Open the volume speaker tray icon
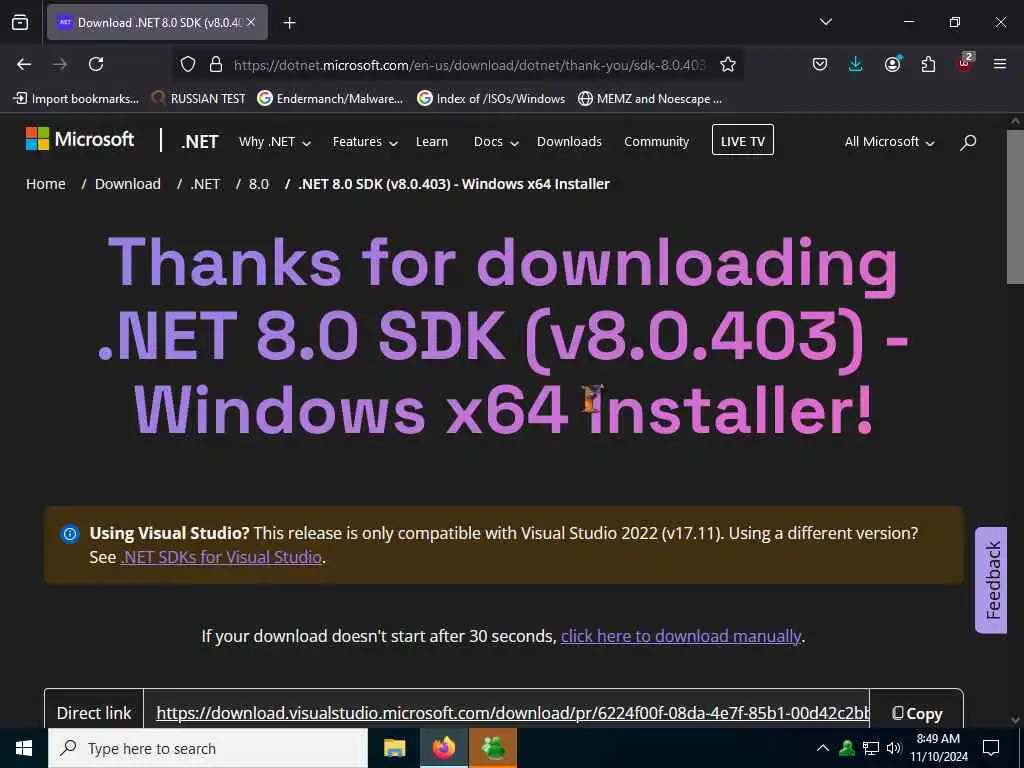The width and height of the screenshot is (1024, 768). pyautogui.click(x=893, y=748)
